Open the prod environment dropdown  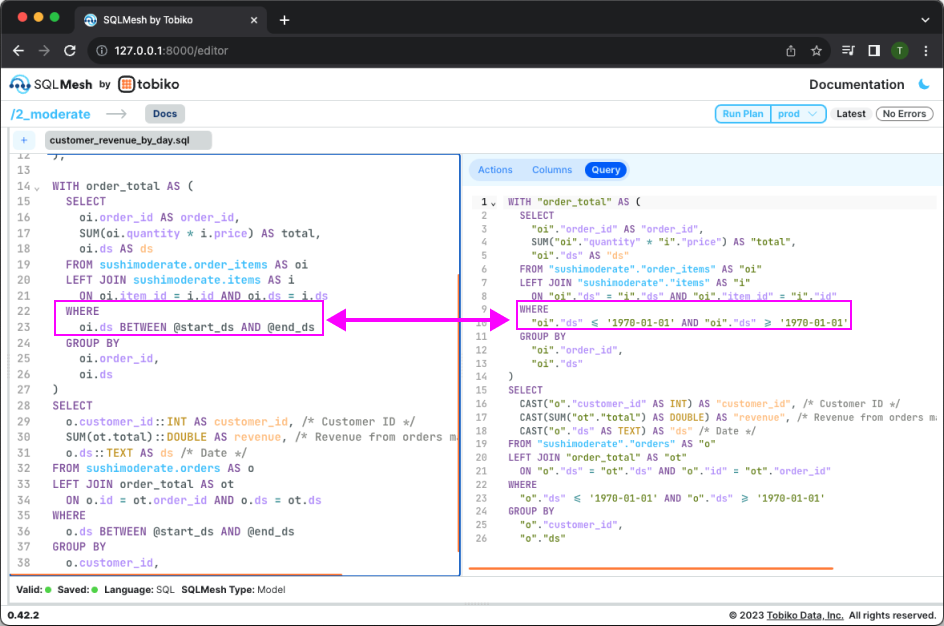tap(798, 114)
